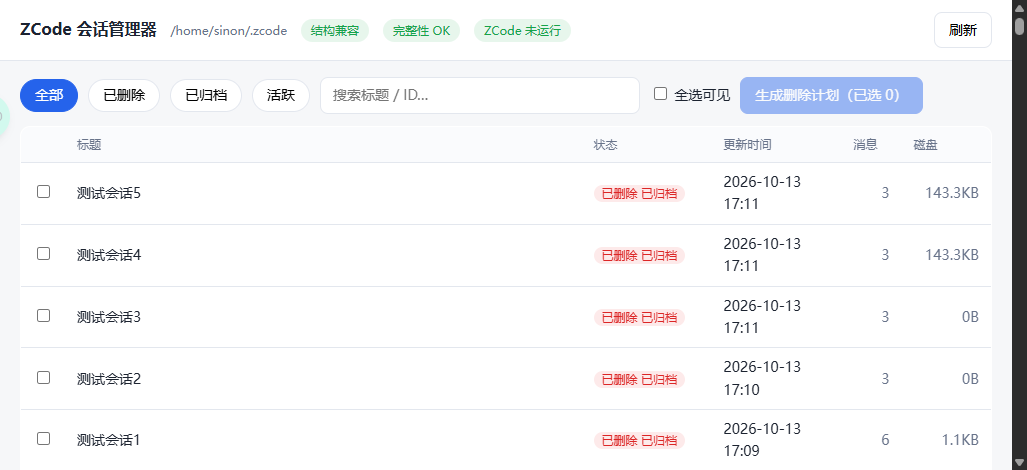Select the 全部 filter tab
Viewport: 1027px width, 470px height.
(49, 96)
